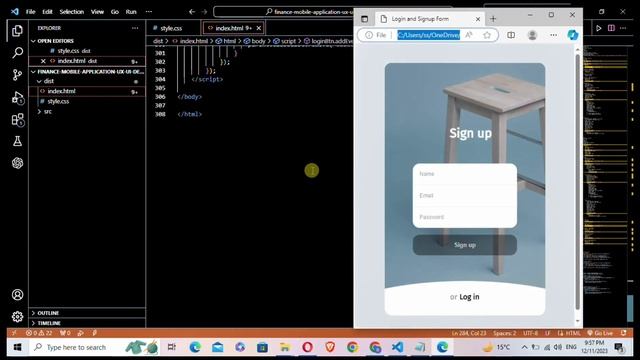Click errors and warnings count in status bar
640x360 pixels.
39,333
